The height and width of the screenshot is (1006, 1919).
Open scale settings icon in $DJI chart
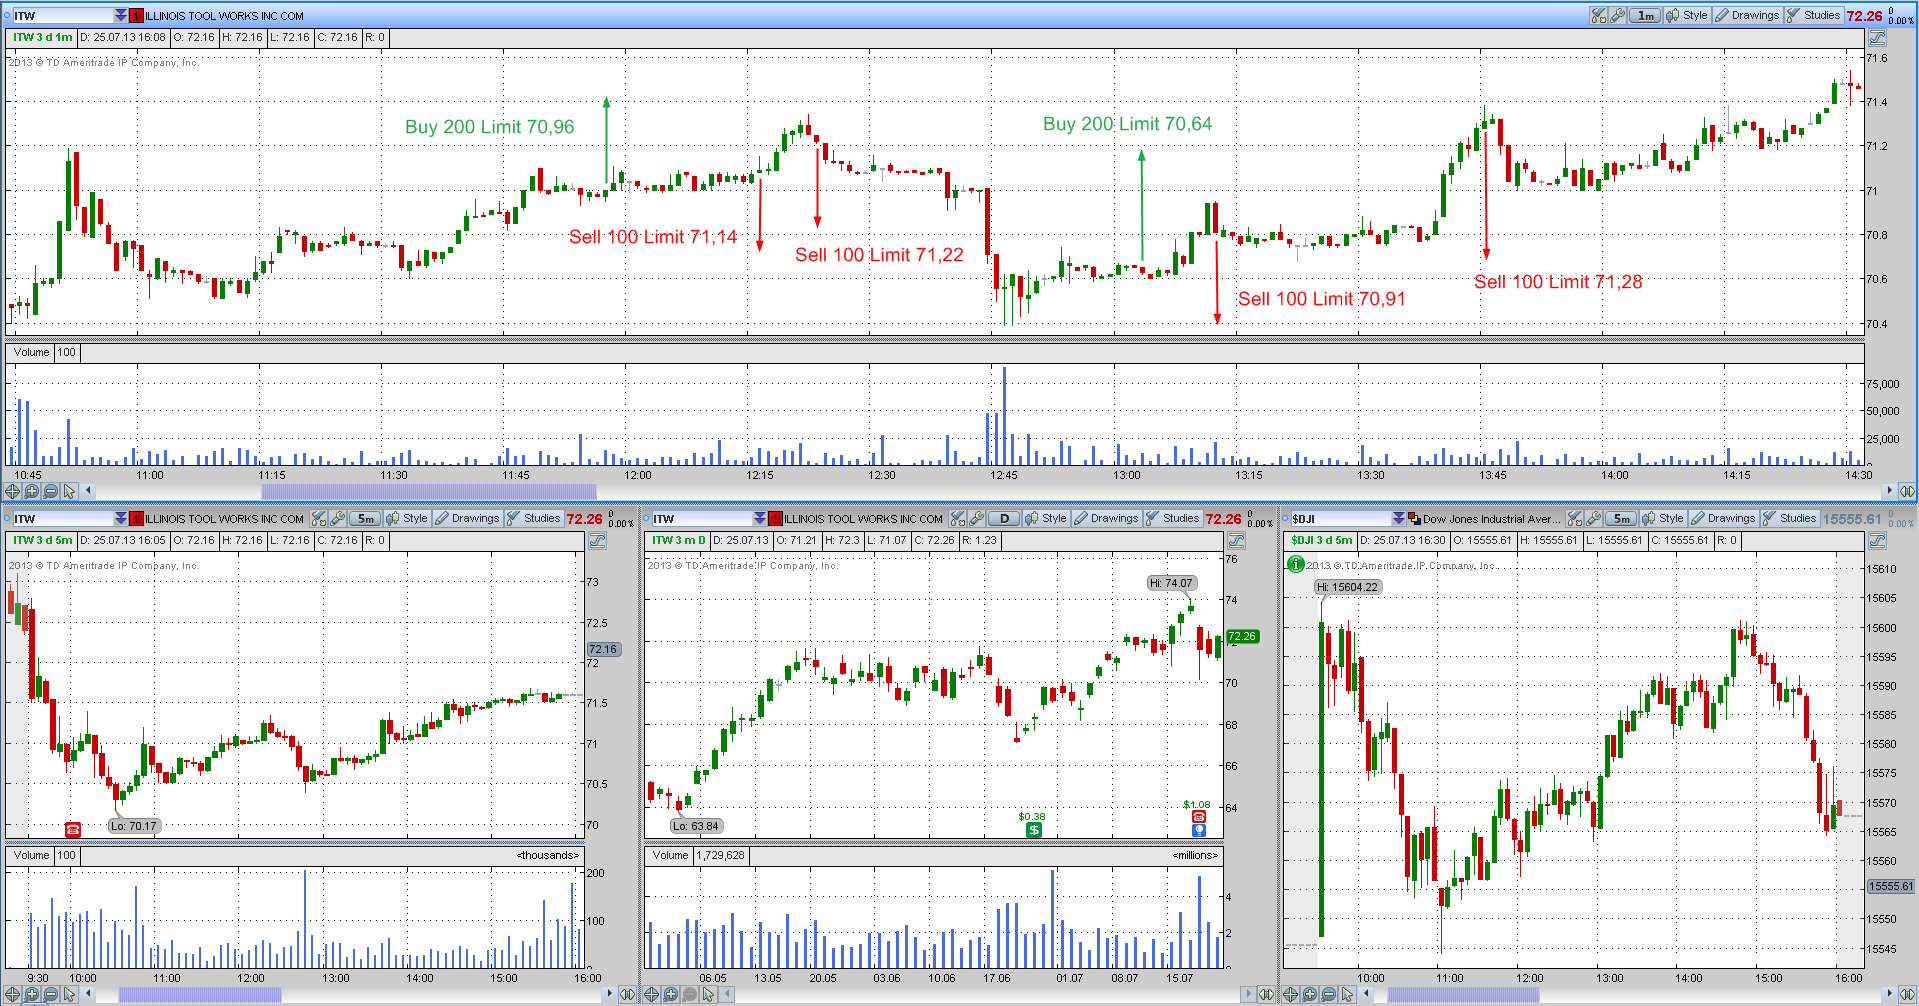pos(1877,541)
